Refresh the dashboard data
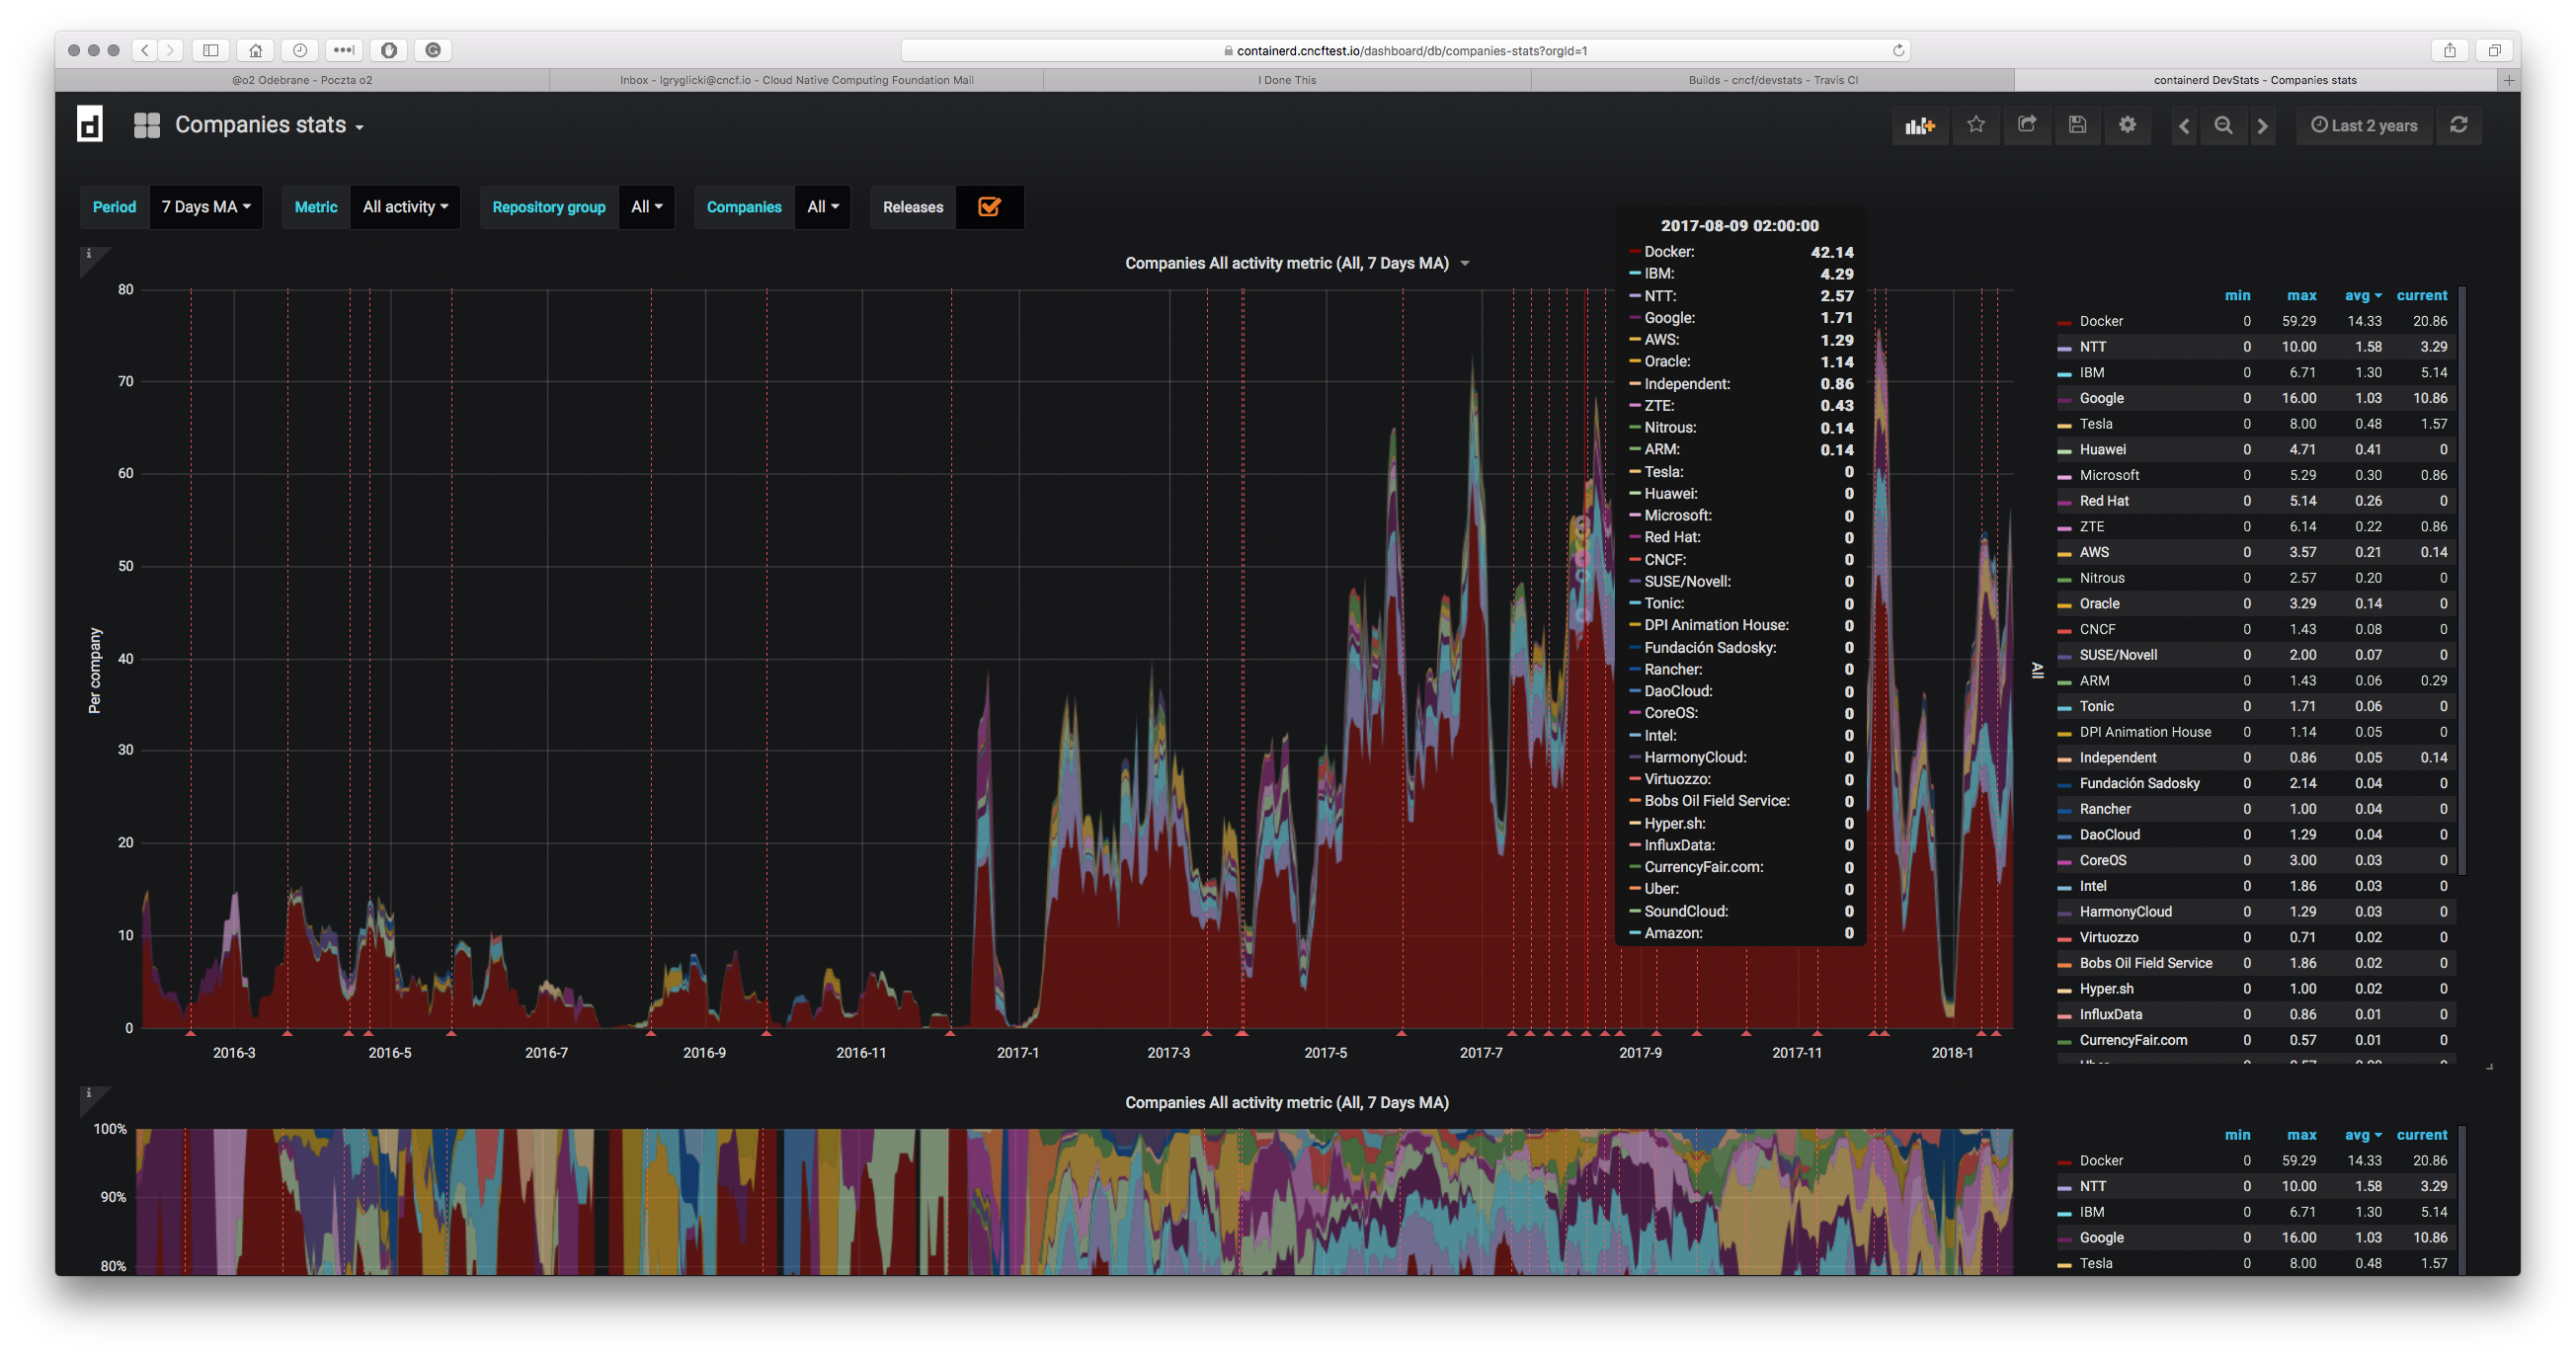Screen dimensions: 2576x1355 (2459, 125)
